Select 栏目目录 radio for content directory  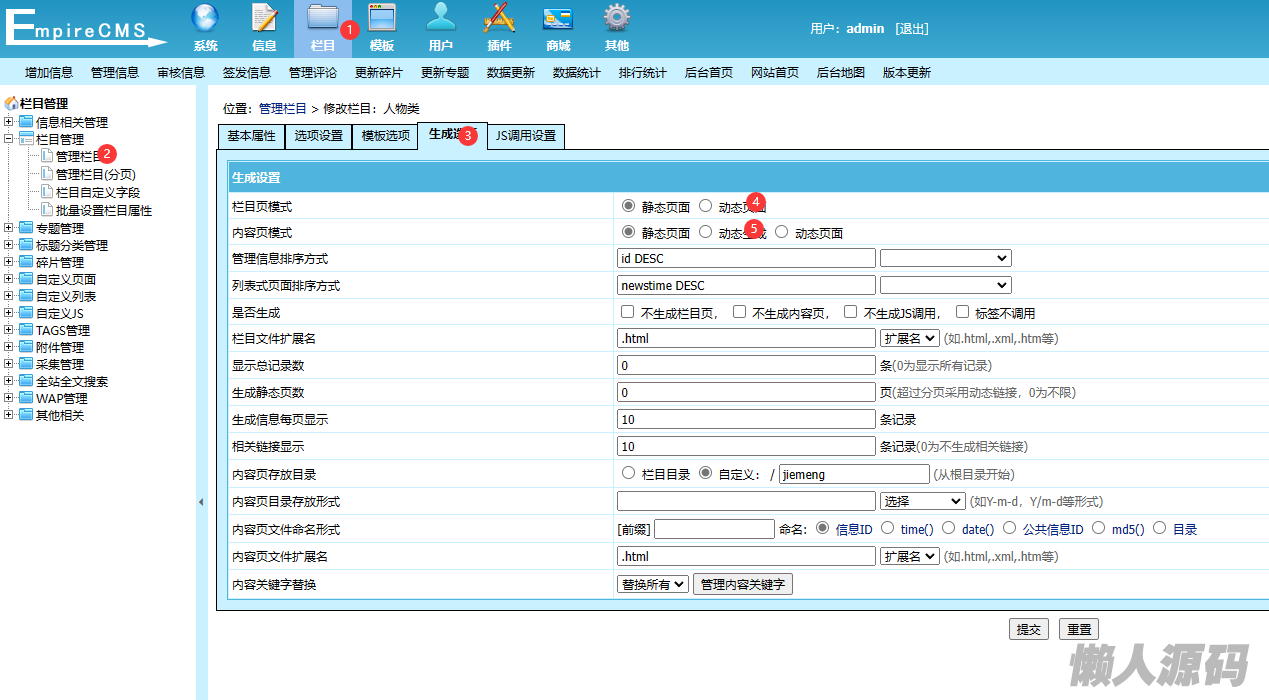[628, 473]
